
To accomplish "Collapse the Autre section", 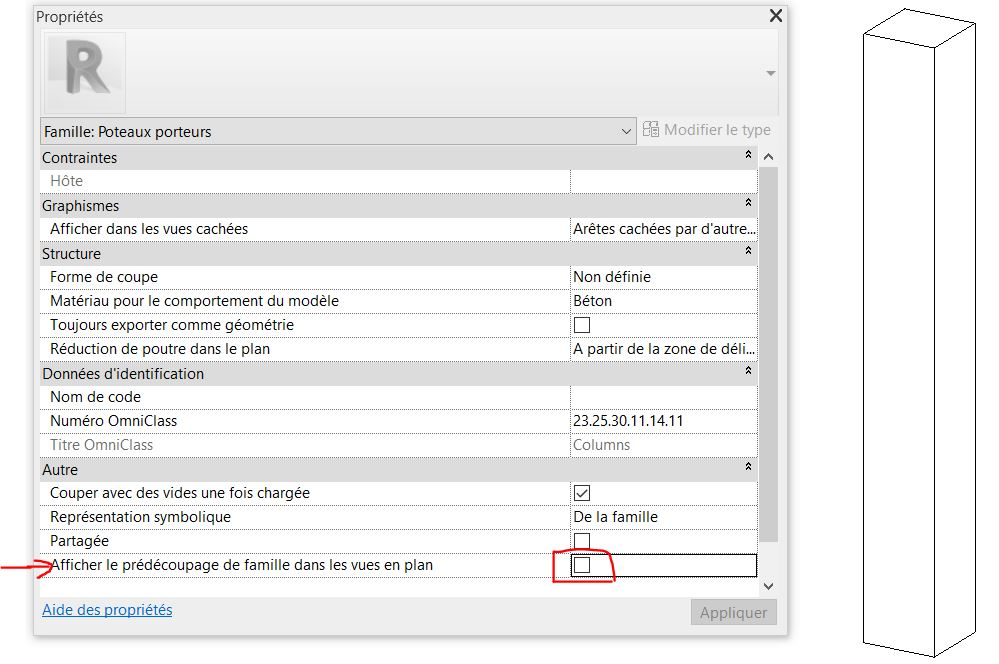I will [748, 469].
